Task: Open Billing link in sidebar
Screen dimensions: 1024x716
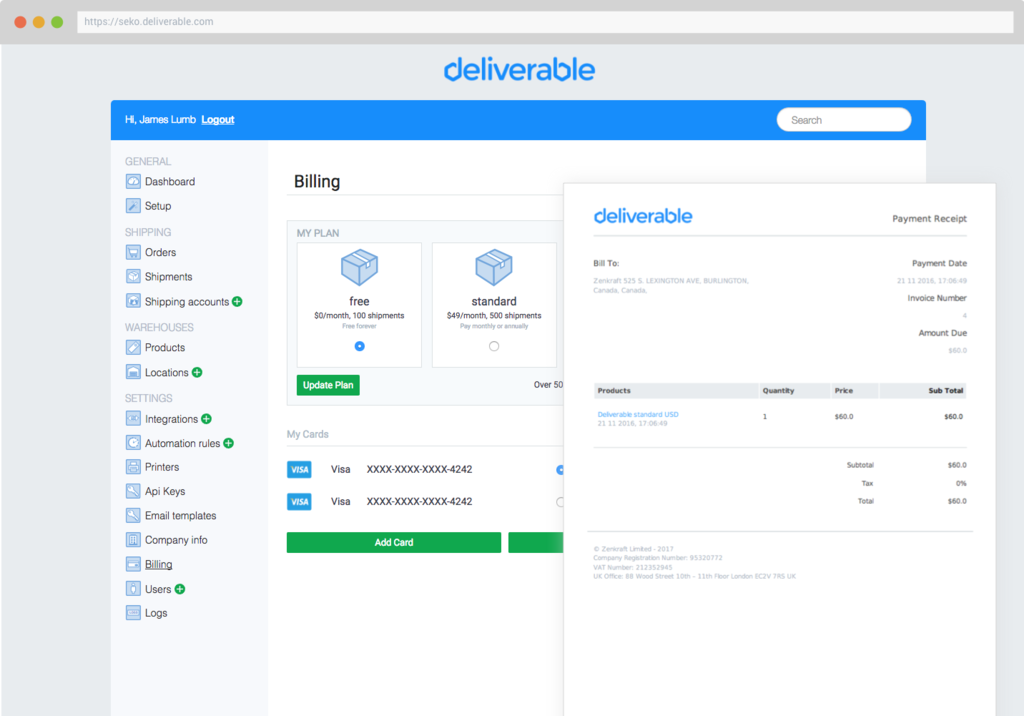Action: coord(159,564)
